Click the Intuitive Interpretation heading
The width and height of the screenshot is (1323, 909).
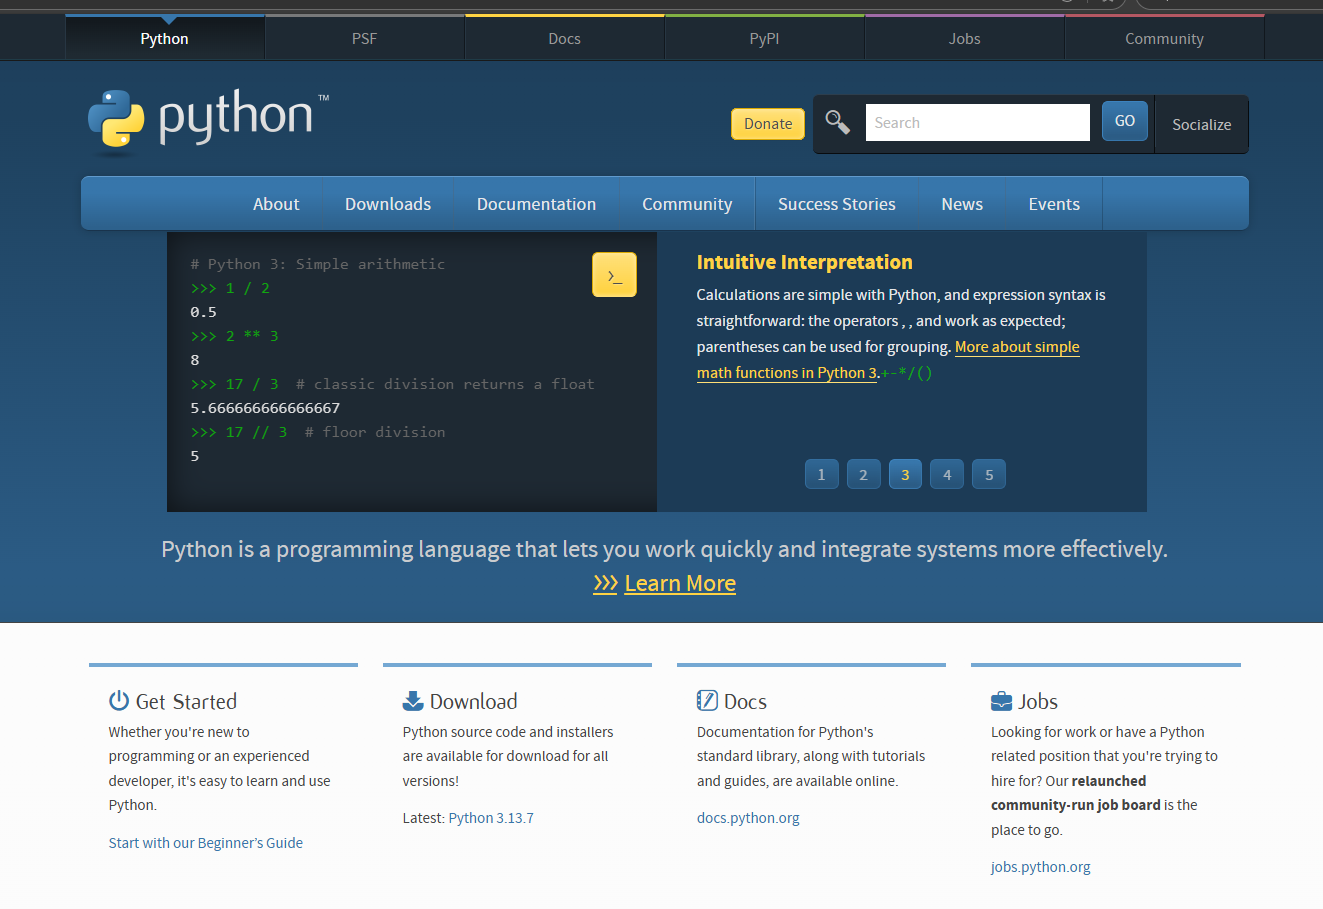pyautogui.click(x=805, y=262)
